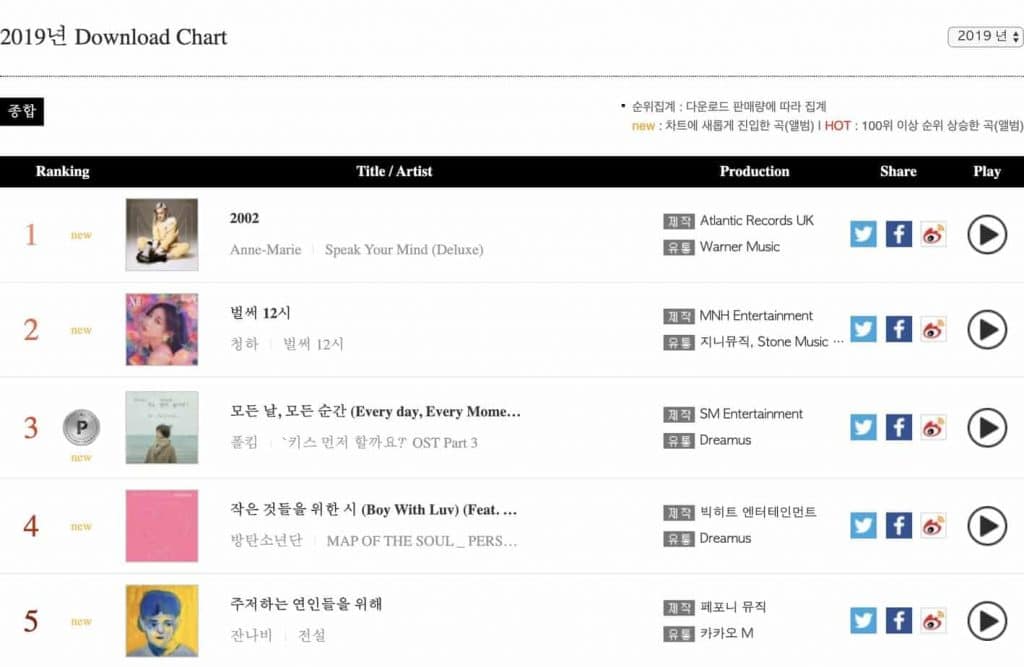Share 주저하는 연인들을 위해 on Facebook

899,620
